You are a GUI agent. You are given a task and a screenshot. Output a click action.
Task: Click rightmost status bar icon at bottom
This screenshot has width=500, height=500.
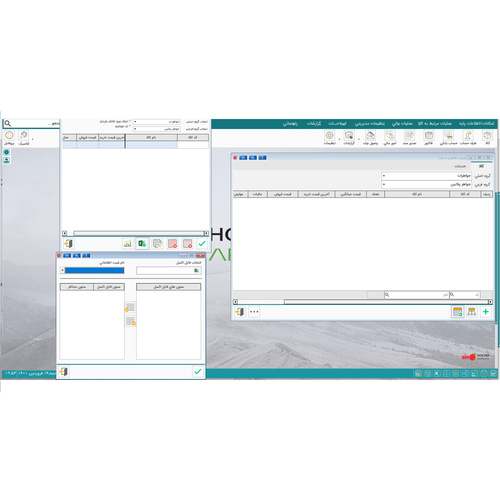click(493, 374)
